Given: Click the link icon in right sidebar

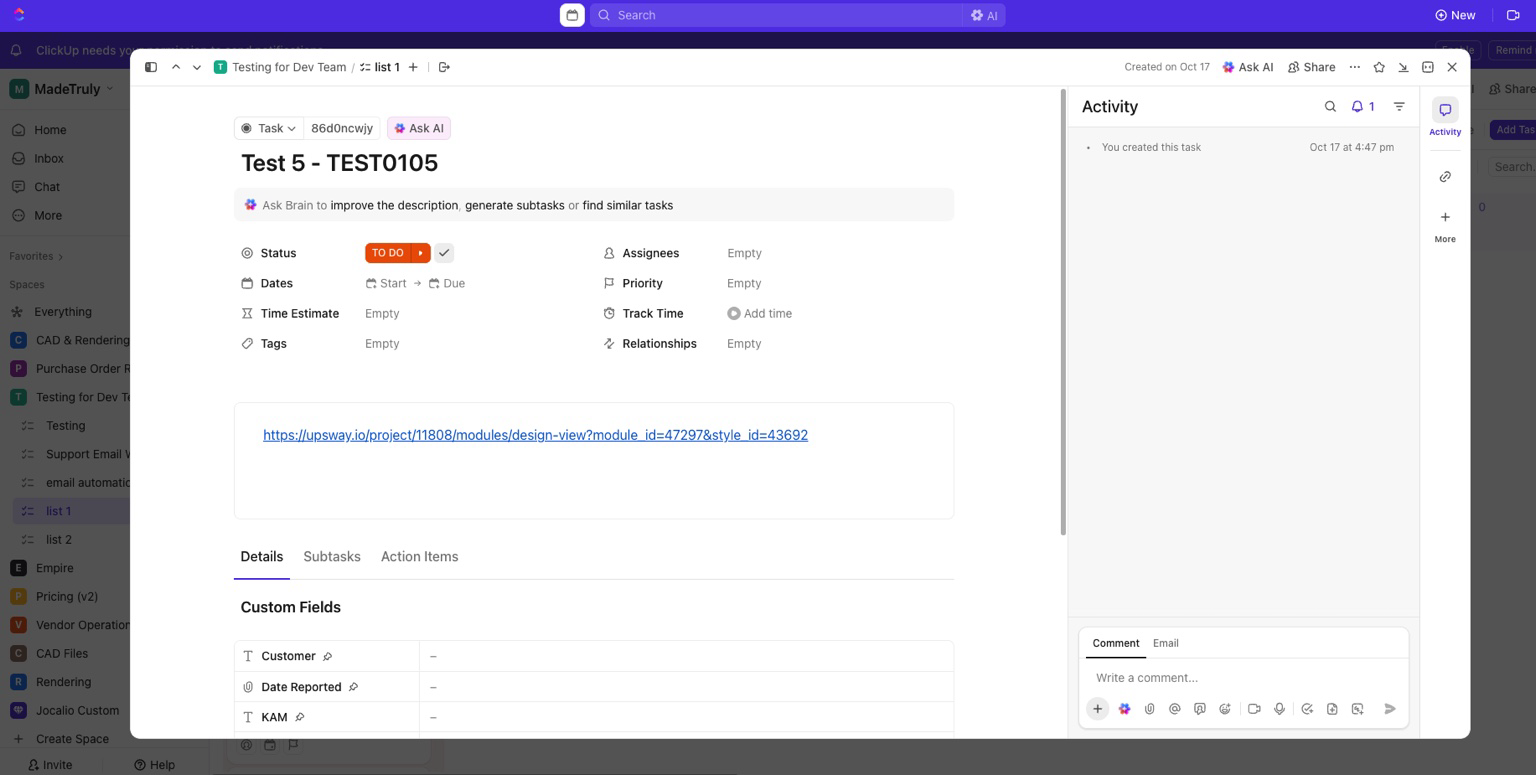Looking at the screenshot, I should click(x=1445, y=177).
